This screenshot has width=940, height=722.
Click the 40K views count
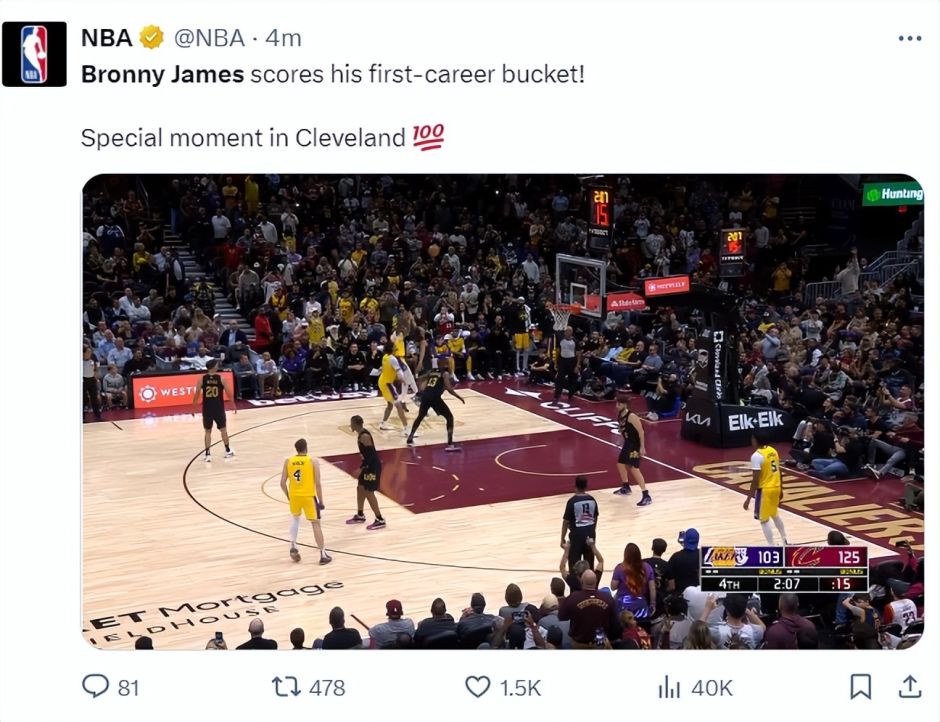tap(712, 687)
